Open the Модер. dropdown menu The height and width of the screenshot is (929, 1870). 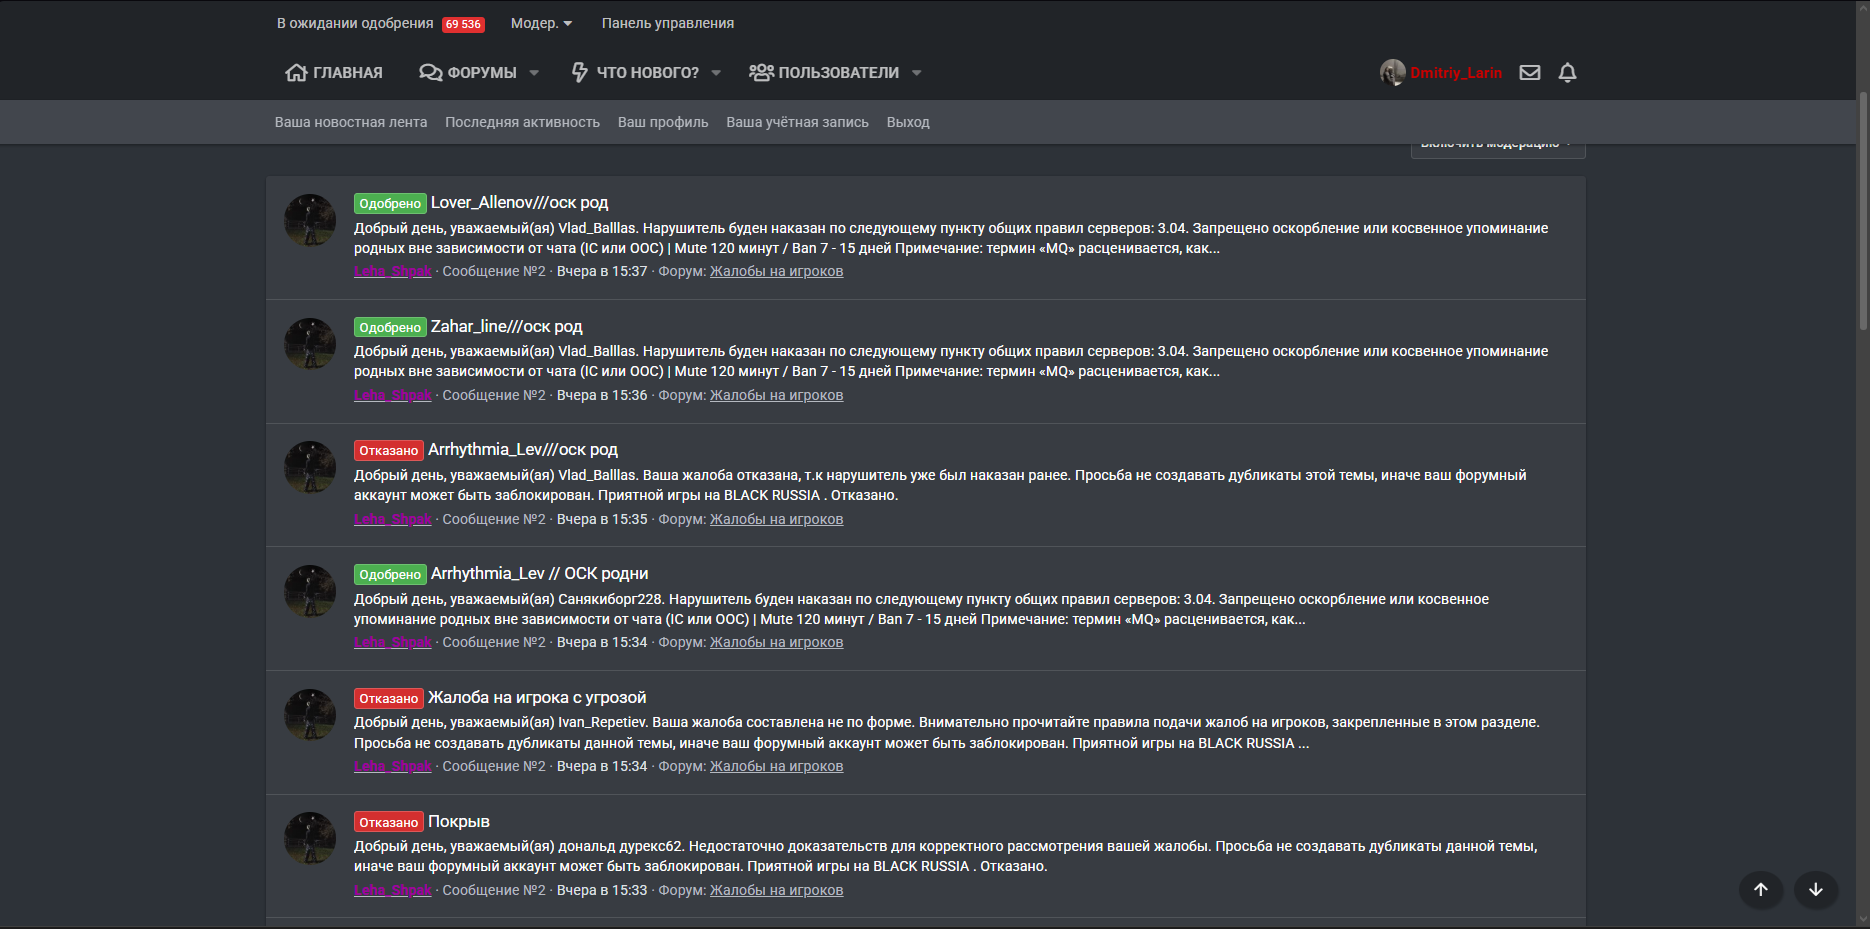coord(541,23)
